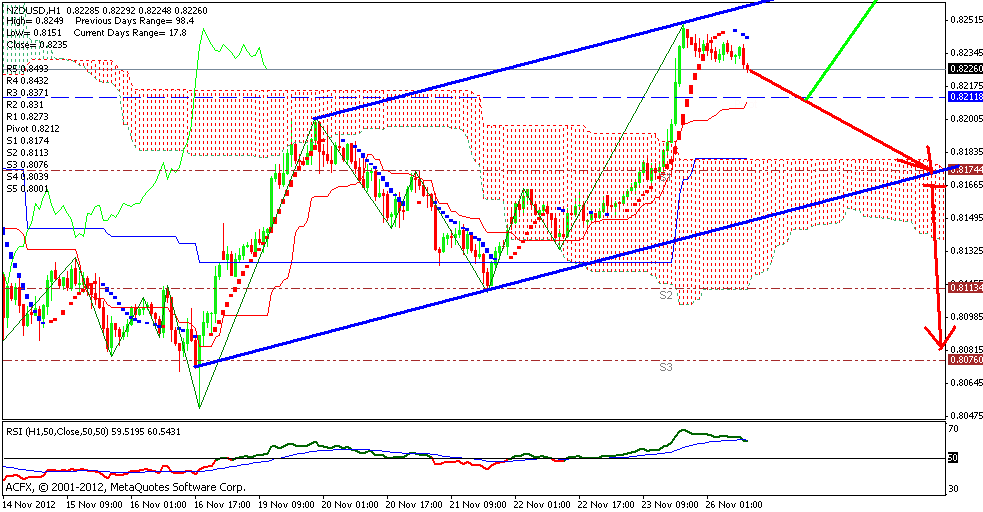Screen dimensions: 983x512
Task: Select price axis value 0.81835
Action: 966,152
